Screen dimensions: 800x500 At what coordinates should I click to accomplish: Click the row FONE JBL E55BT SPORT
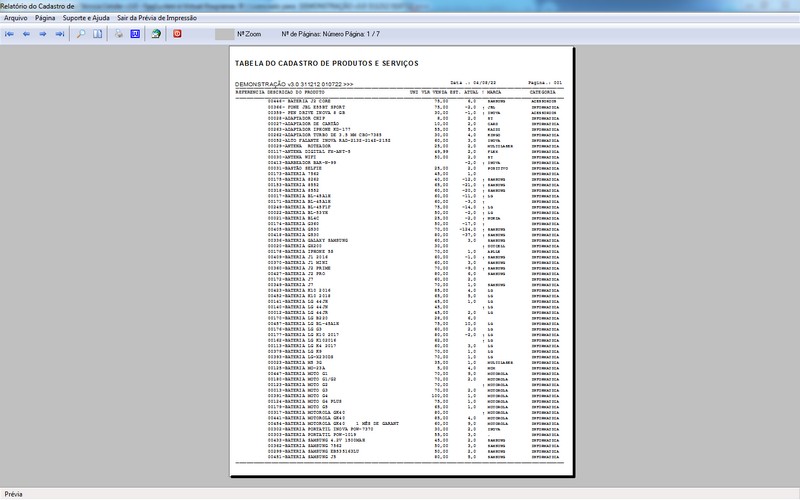coord(413,107)
